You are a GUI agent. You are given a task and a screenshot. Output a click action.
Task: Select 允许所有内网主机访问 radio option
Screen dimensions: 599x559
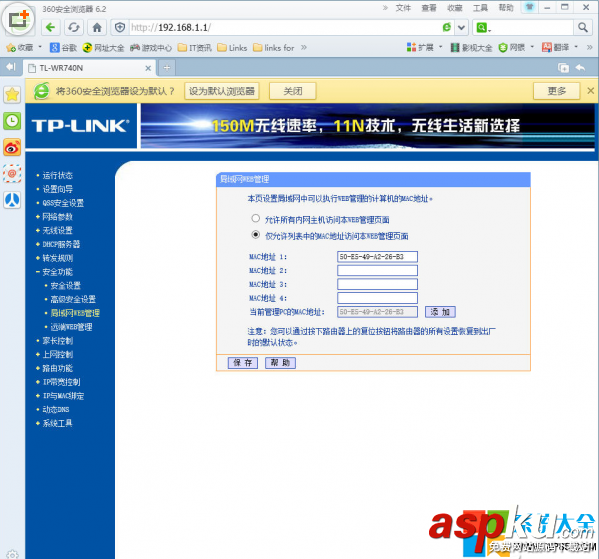coord(256,218)
